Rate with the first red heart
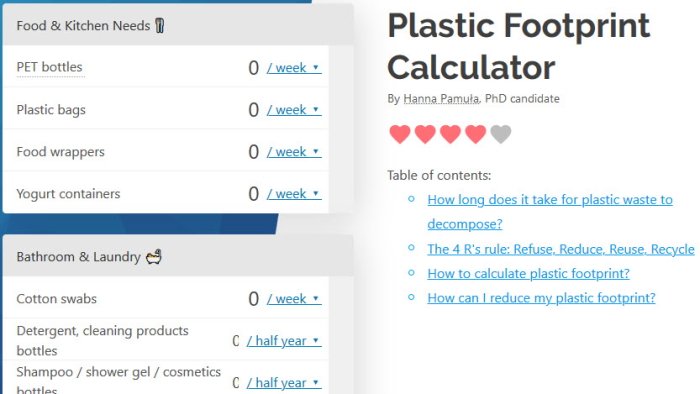Viewport: 700px width, 394px height. tap(400, 134)
